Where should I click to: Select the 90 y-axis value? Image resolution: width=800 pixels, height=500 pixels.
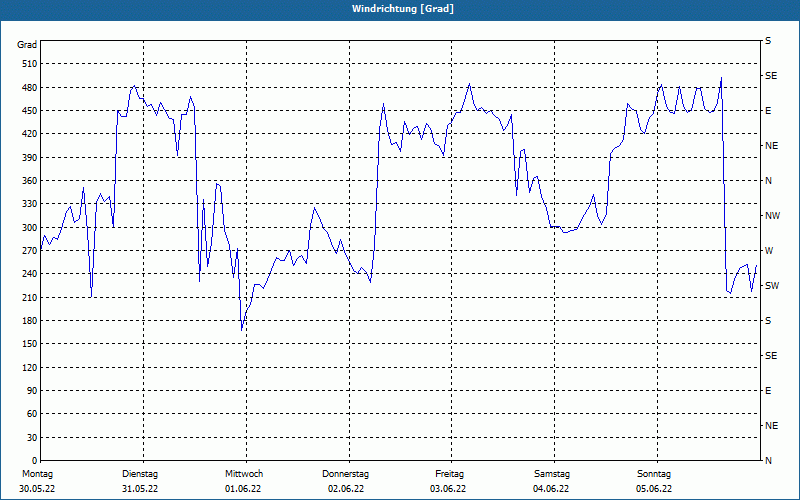[32, 391]
